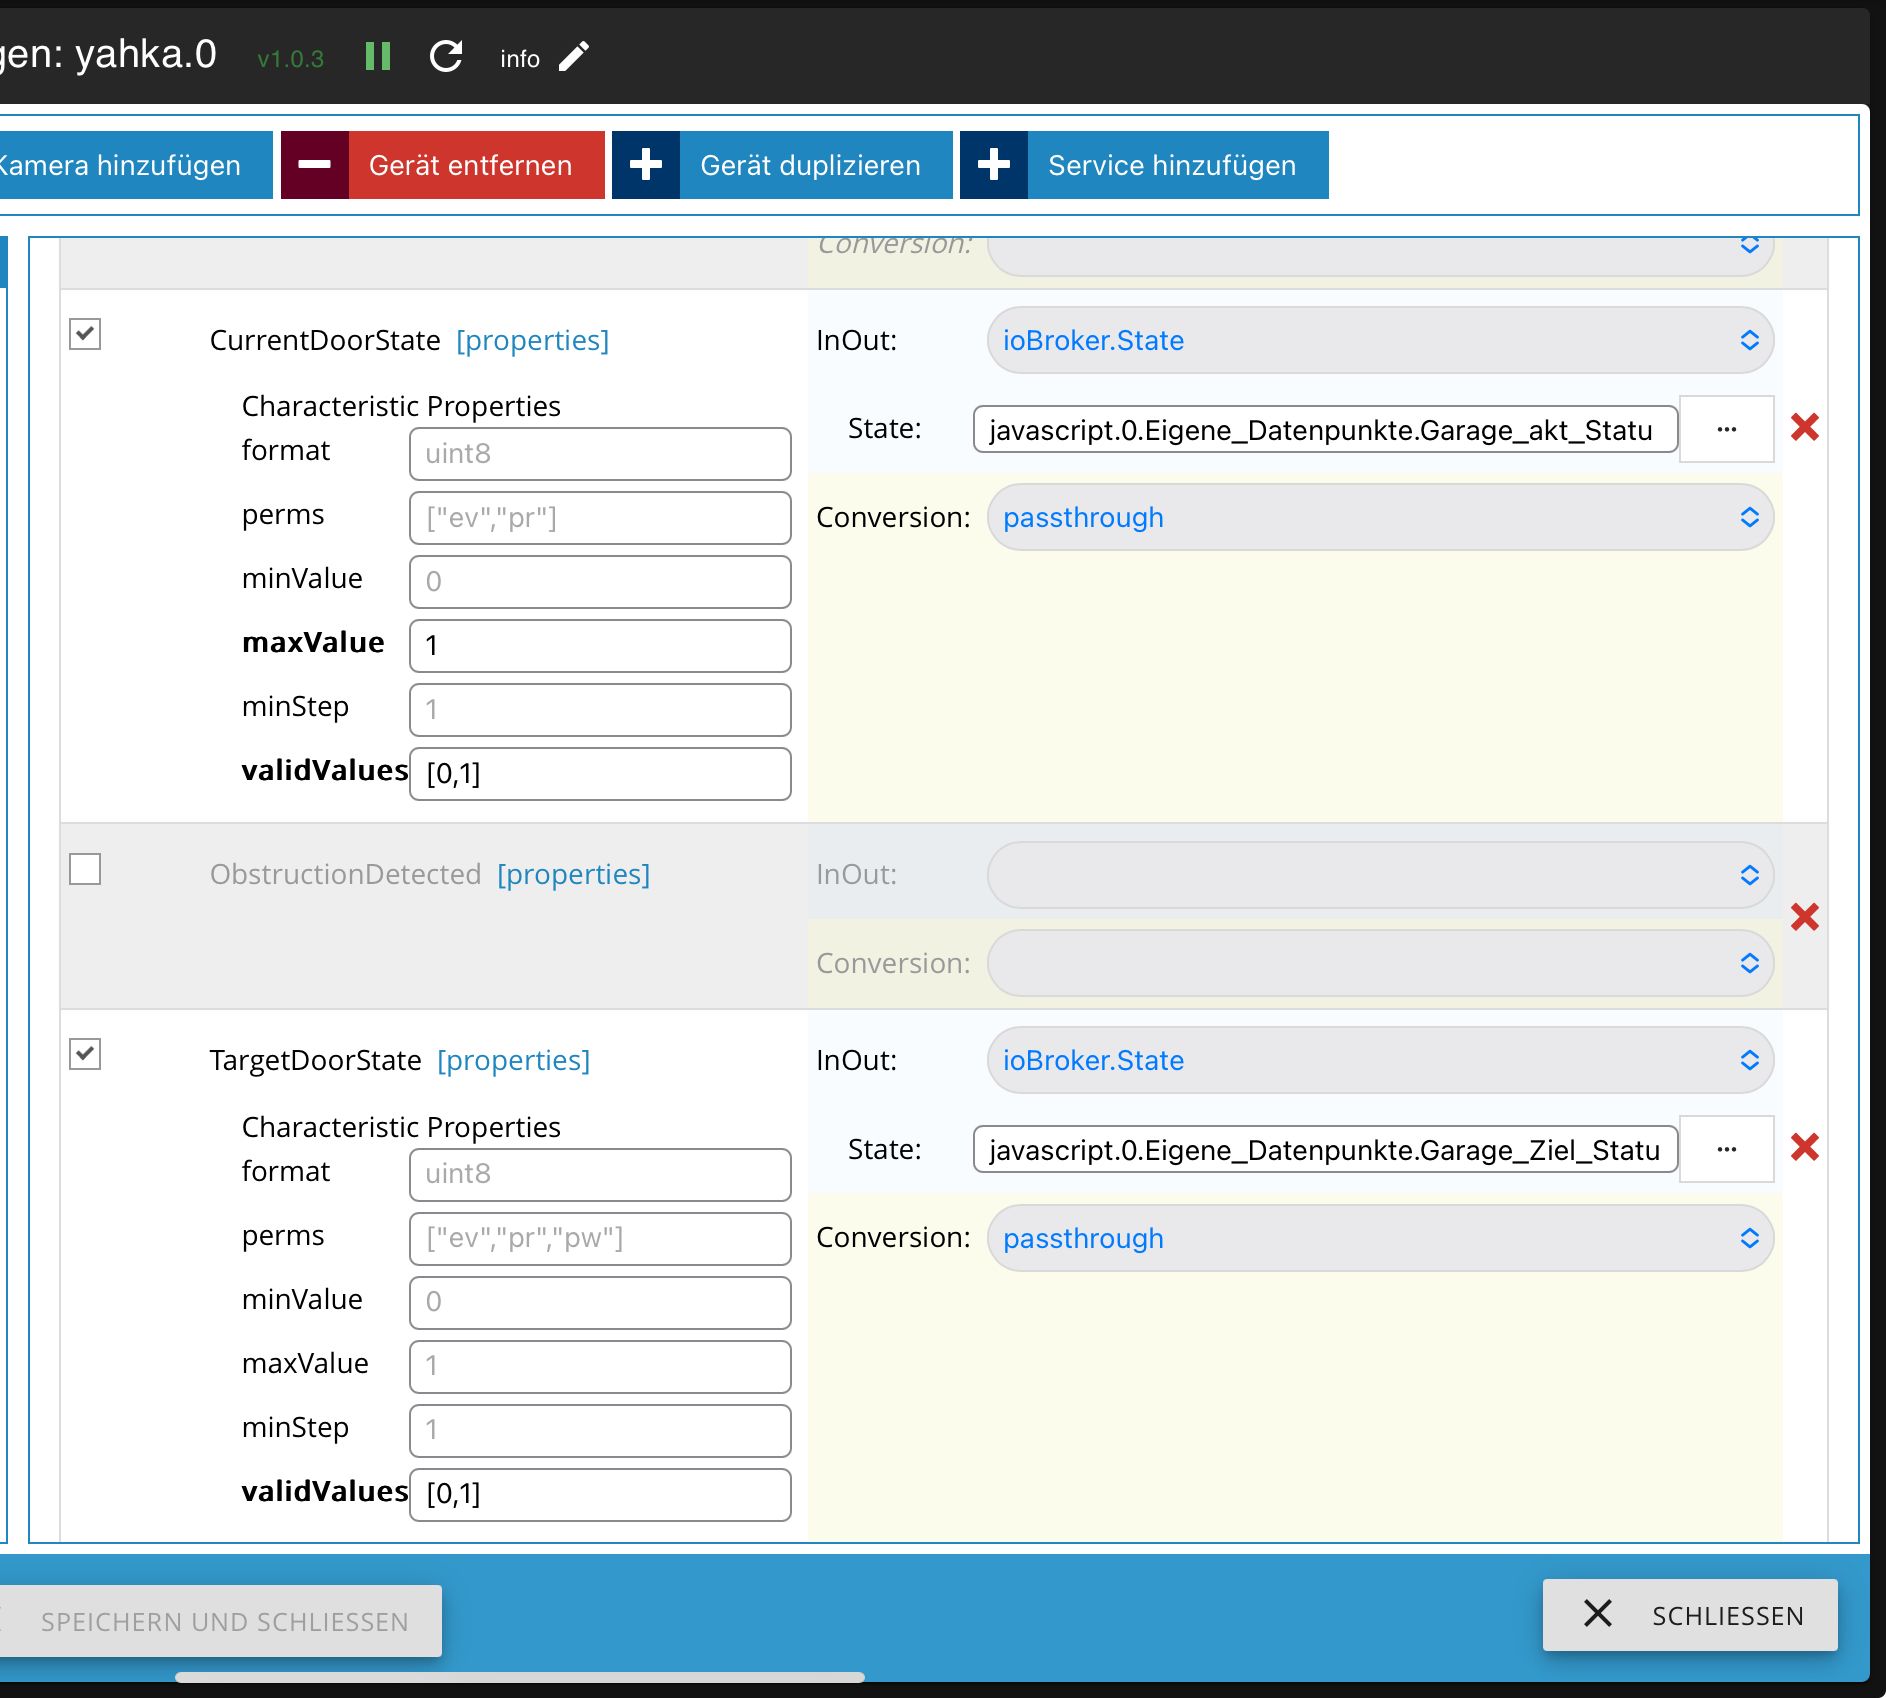
Task: Focus TargetDoorState State path field
Action: point(1325,1149)
